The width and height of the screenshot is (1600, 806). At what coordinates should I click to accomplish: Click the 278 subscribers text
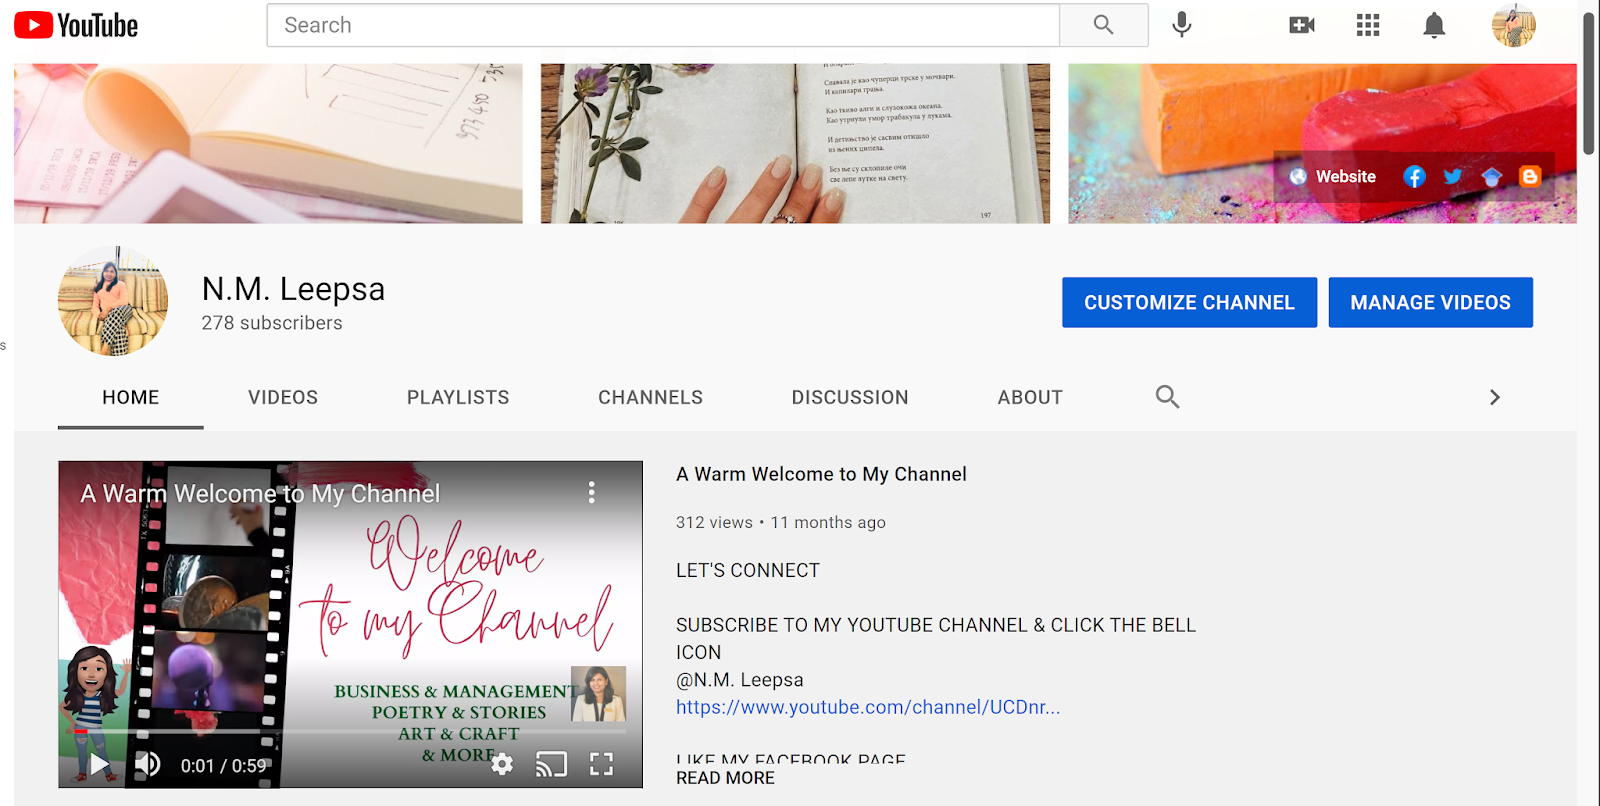pos(272,323)
